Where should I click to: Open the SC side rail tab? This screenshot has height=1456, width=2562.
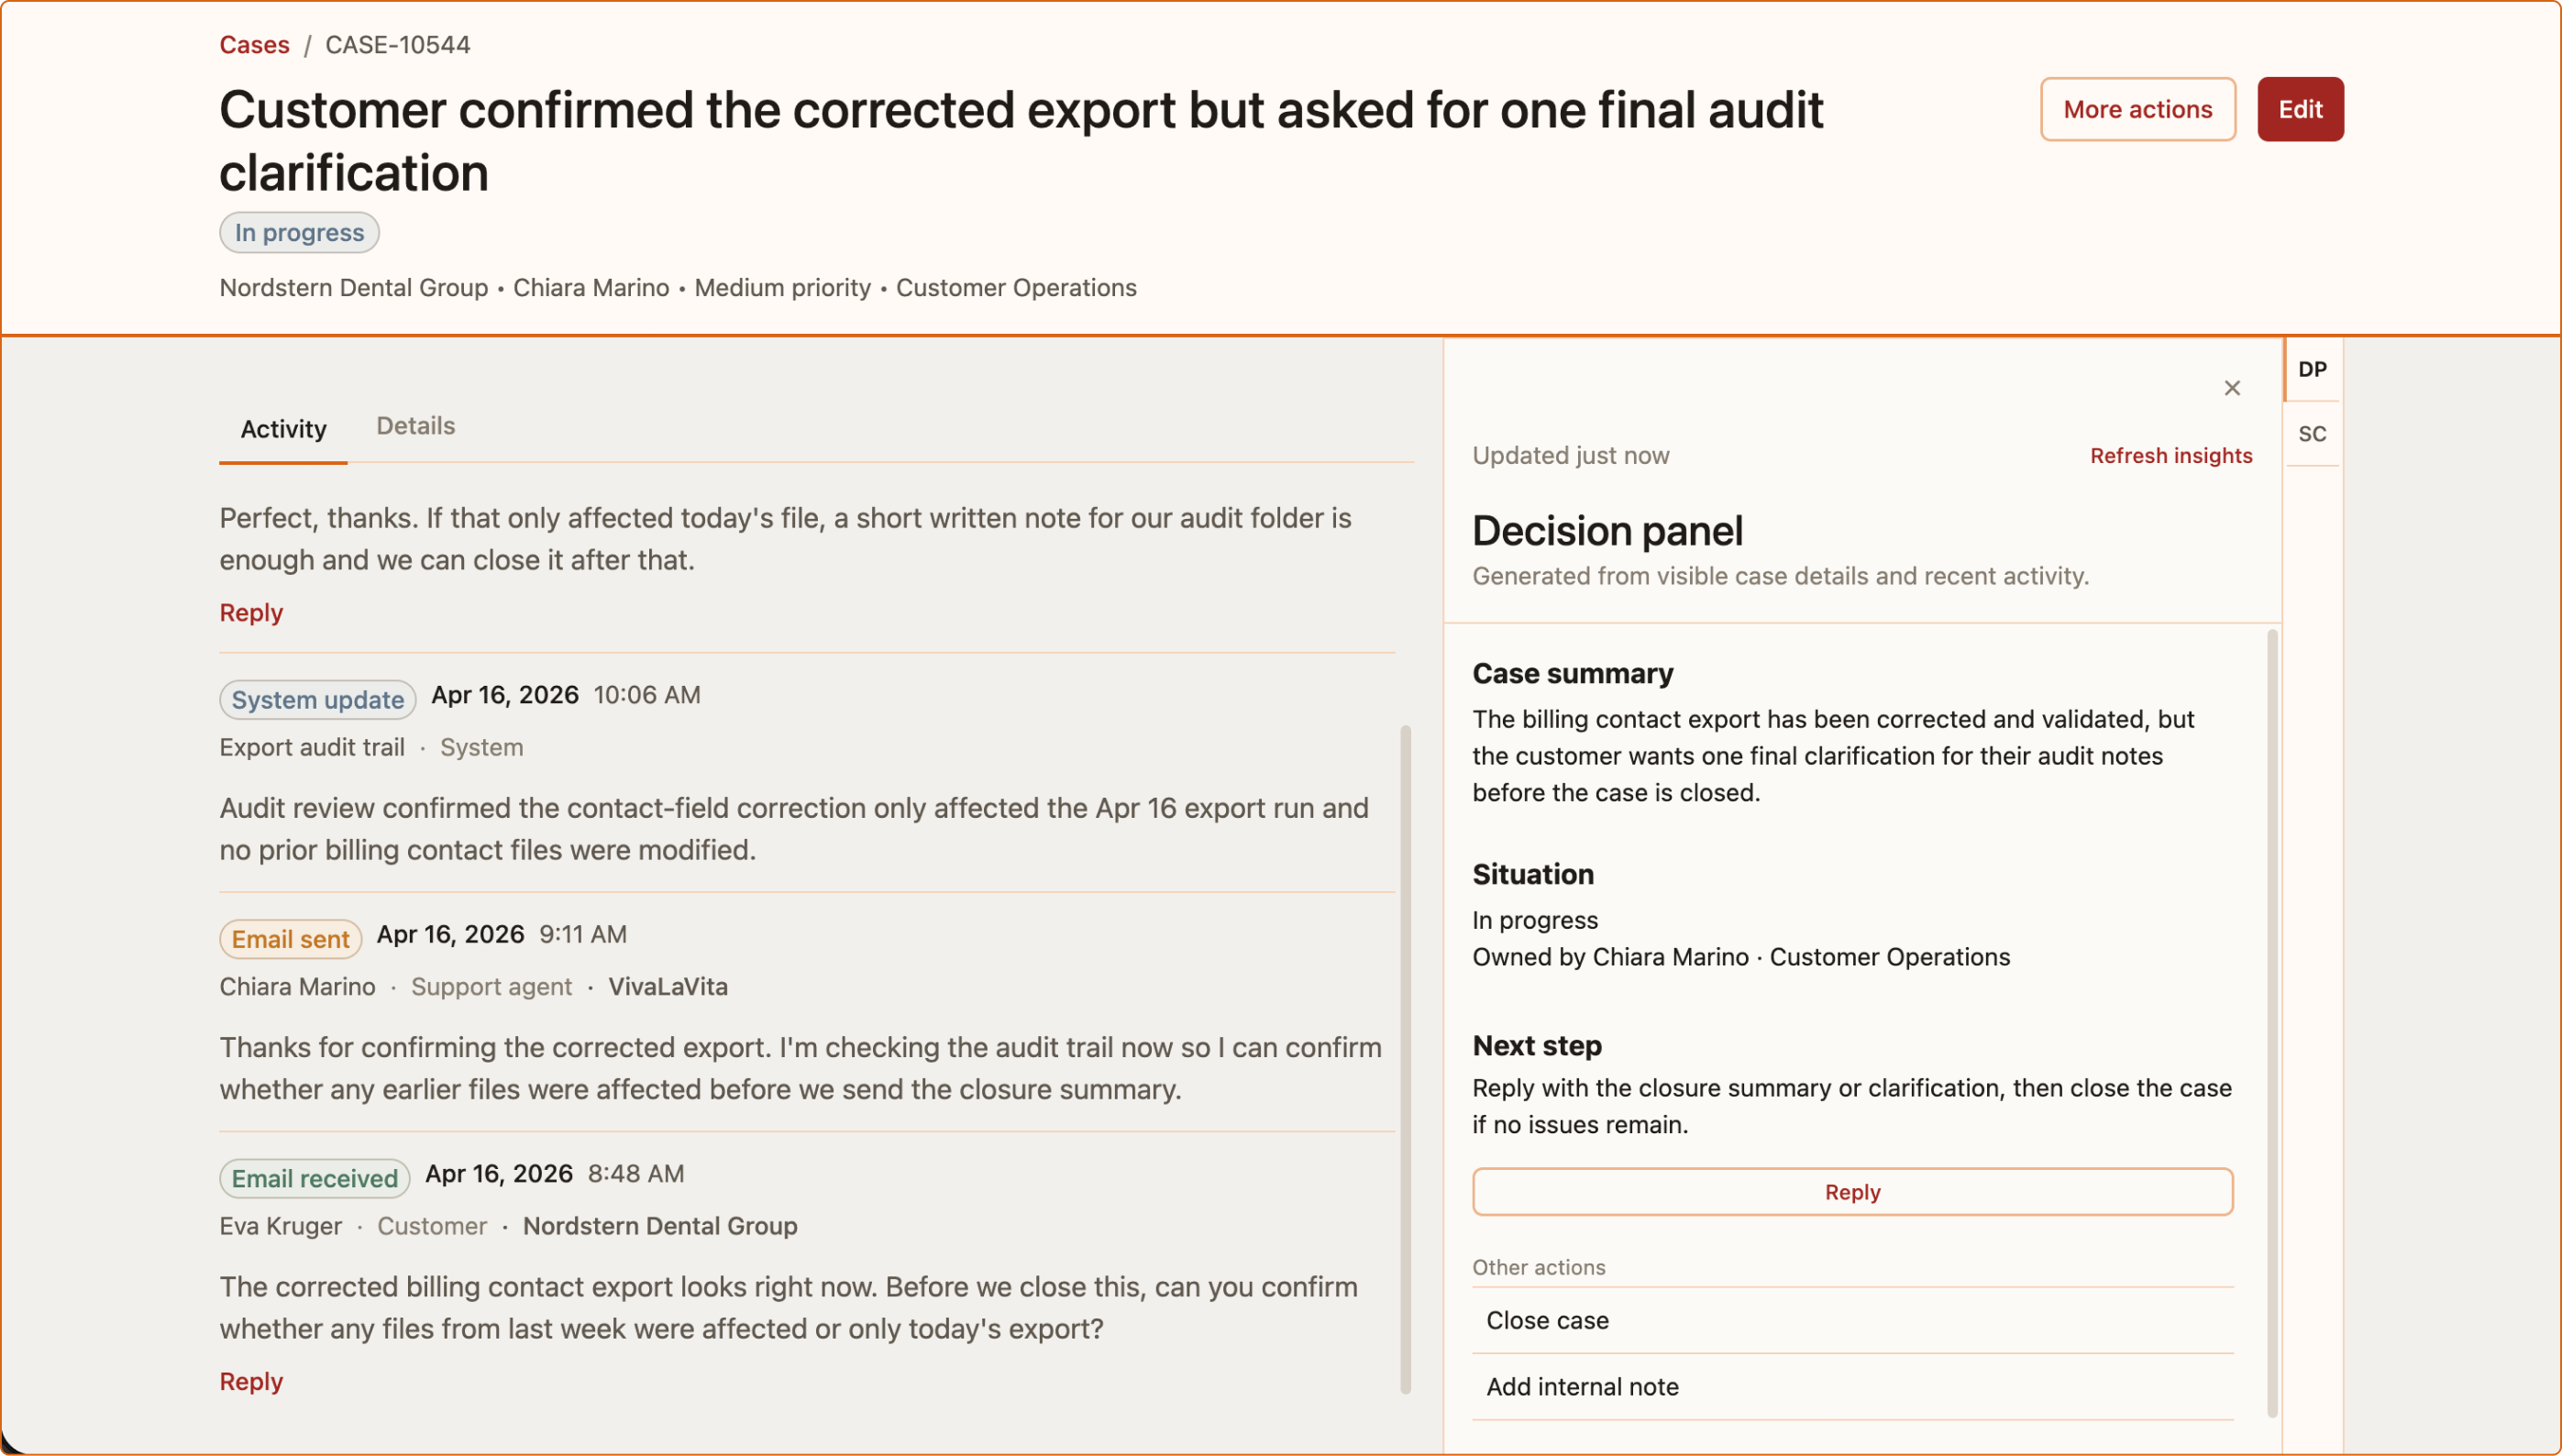(2312, 434)
